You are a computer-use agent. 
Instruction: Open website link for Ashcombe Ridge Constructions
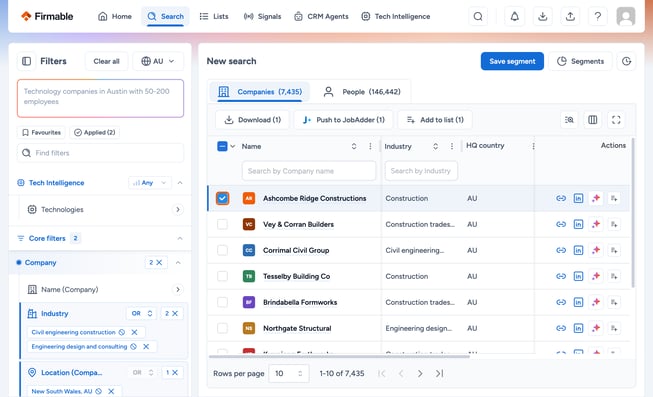pos(561,198)
